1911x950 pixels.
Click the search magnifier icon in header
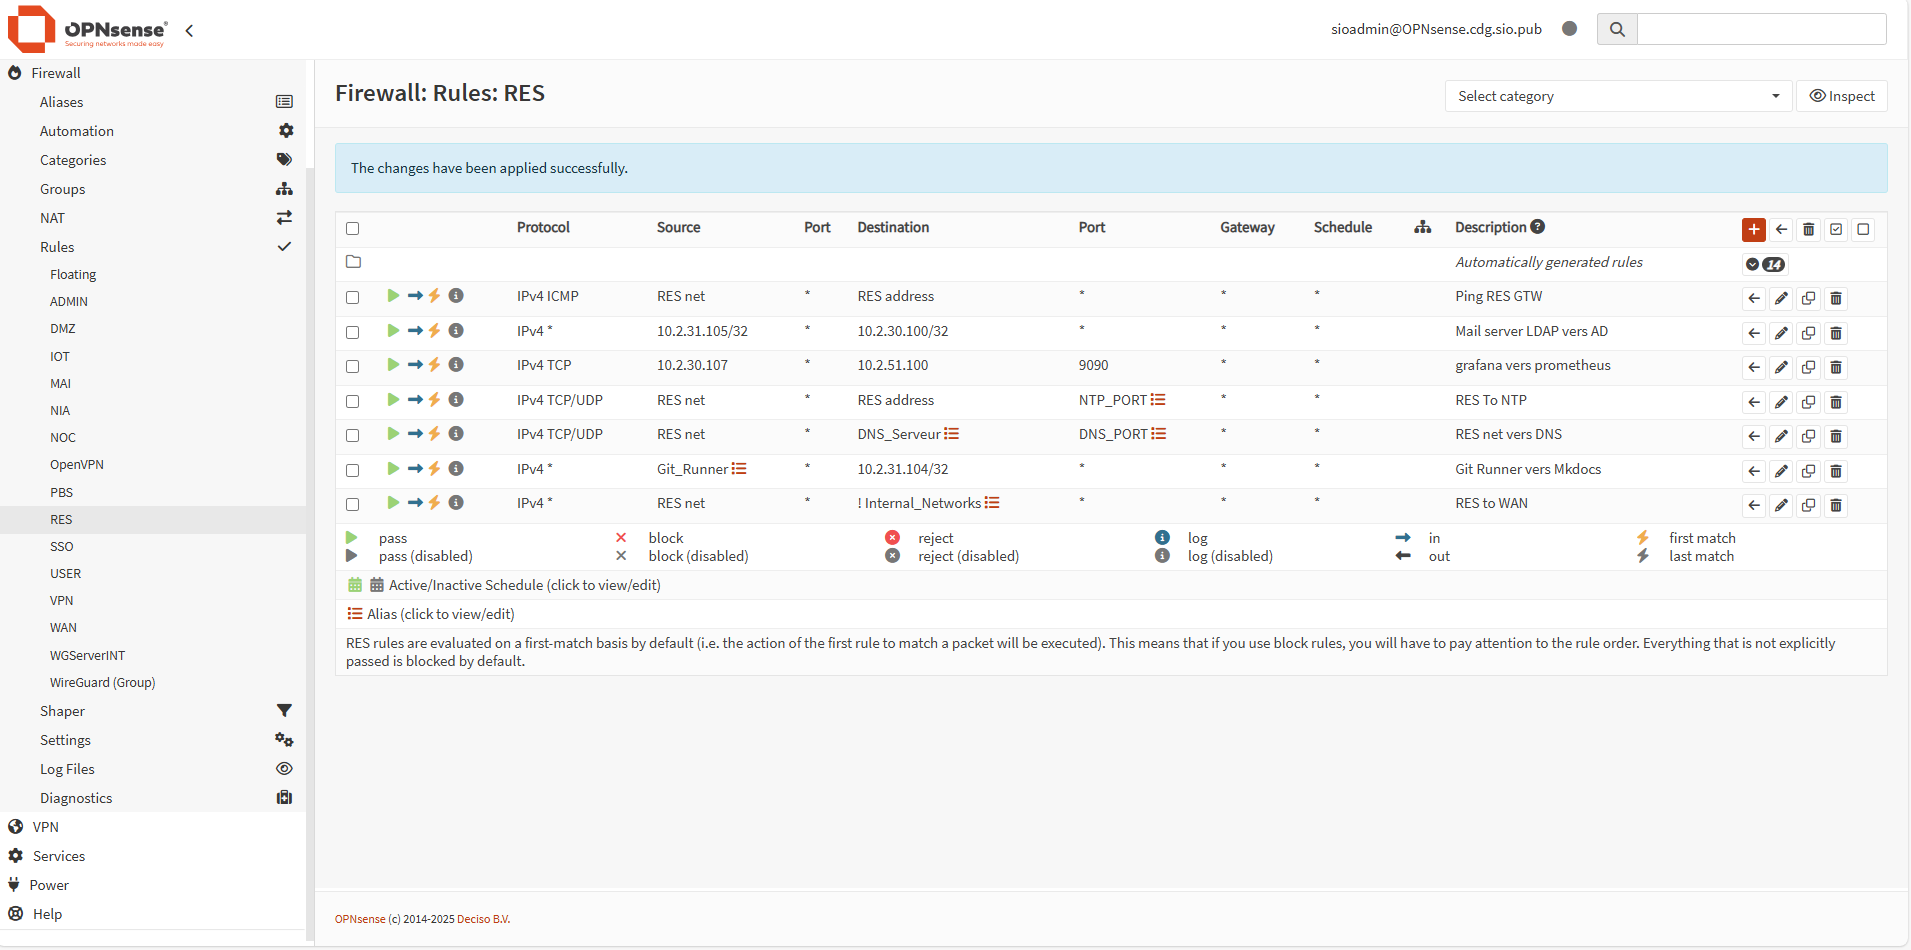coord(1617,29)
